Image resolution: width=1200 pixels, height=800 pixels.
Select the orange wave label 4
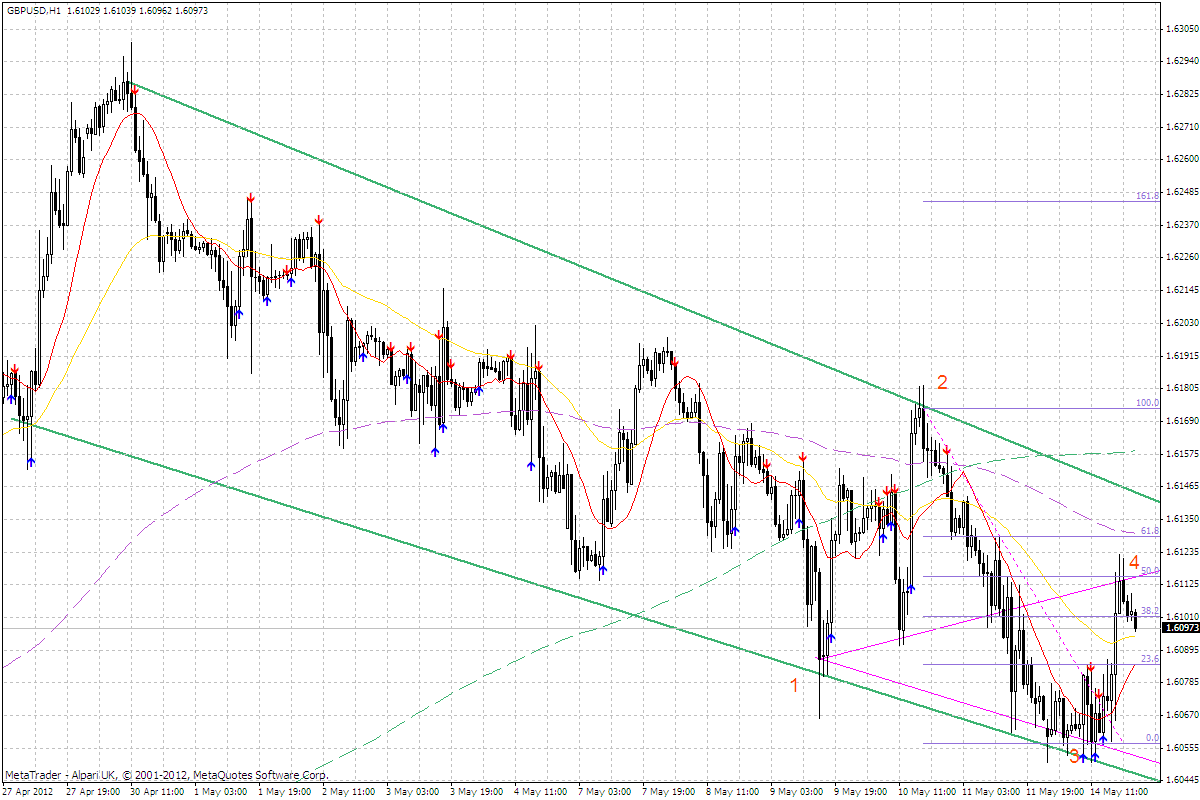pyautogui.click(x=1134, y=561)
